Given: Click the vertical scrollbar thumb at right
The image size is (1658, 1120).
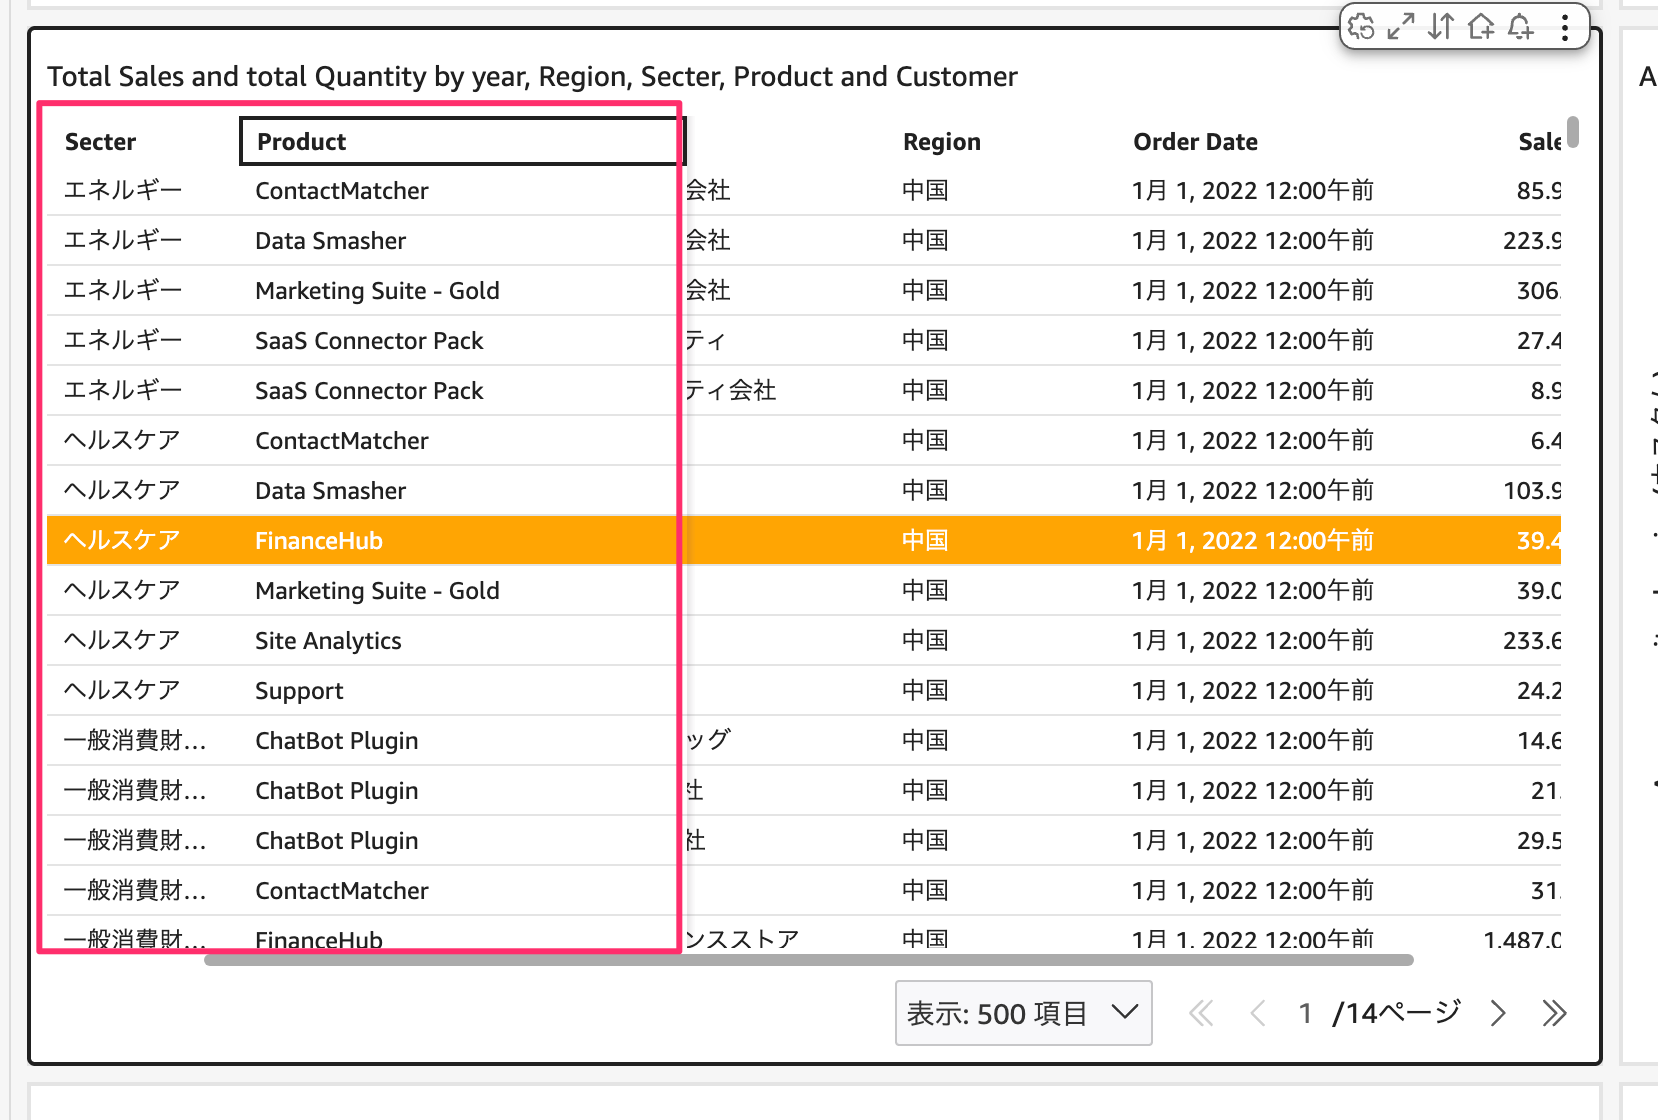Looking at the screenshot, I should (x=1573, y=132).
